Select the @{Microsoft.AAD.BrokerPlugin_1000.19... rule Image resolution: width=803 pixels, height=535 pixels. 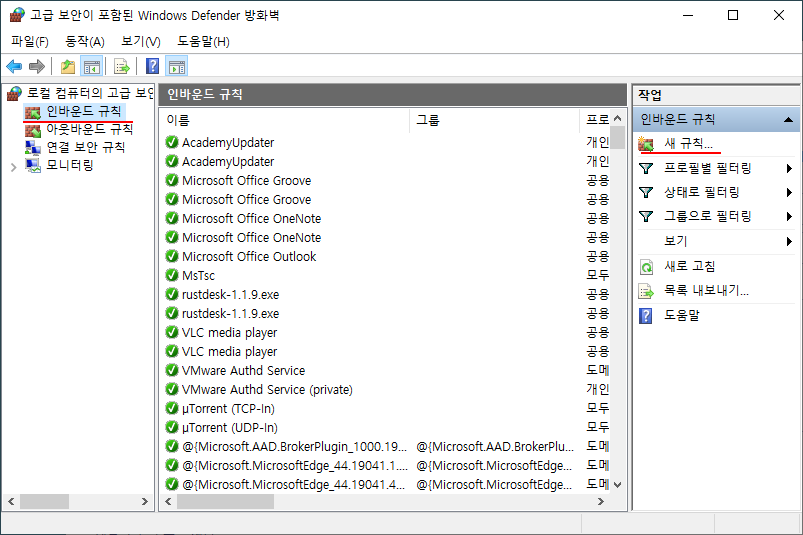coord(387,446)
